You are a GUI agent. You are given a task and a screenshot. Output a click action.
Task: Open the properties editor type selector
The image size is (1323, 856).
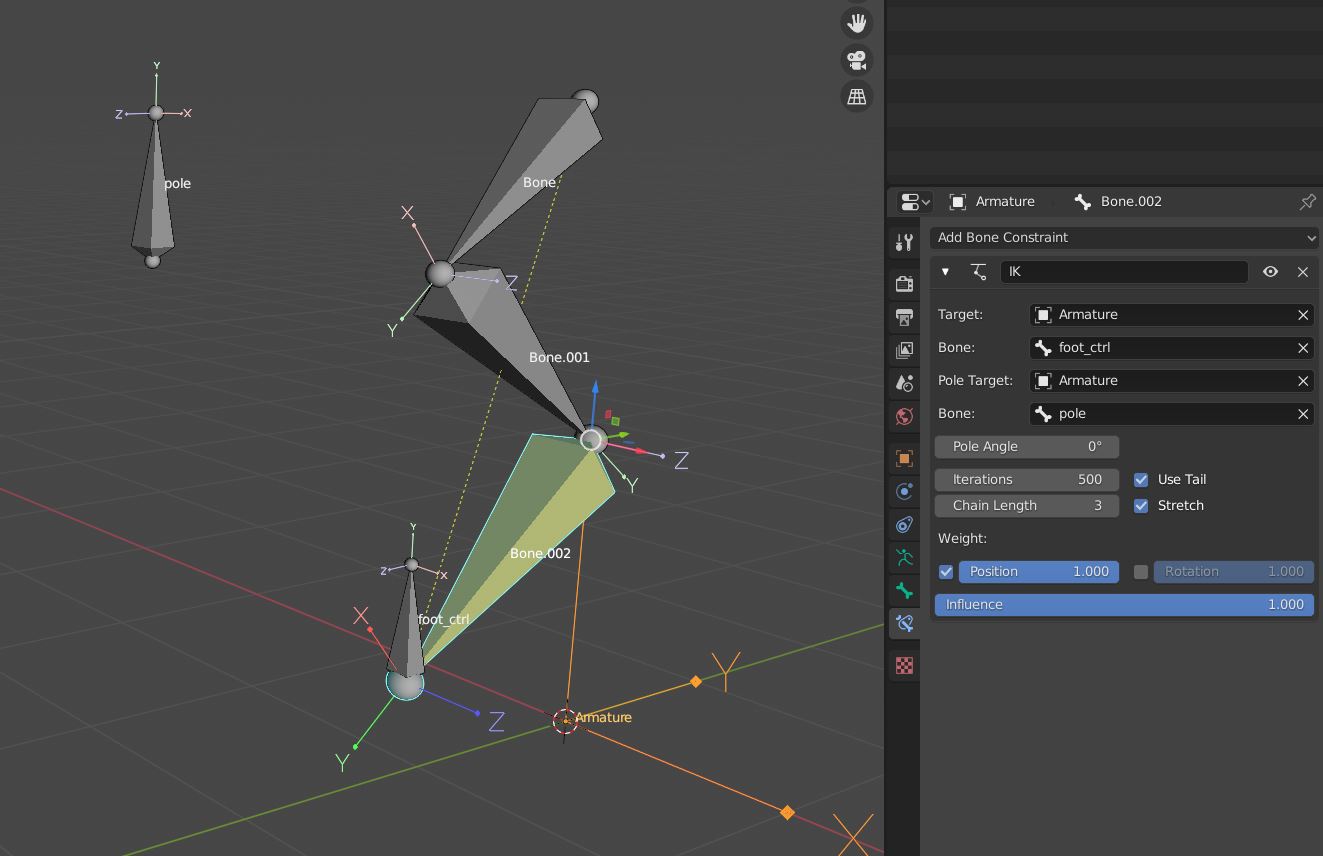point(911,201)
